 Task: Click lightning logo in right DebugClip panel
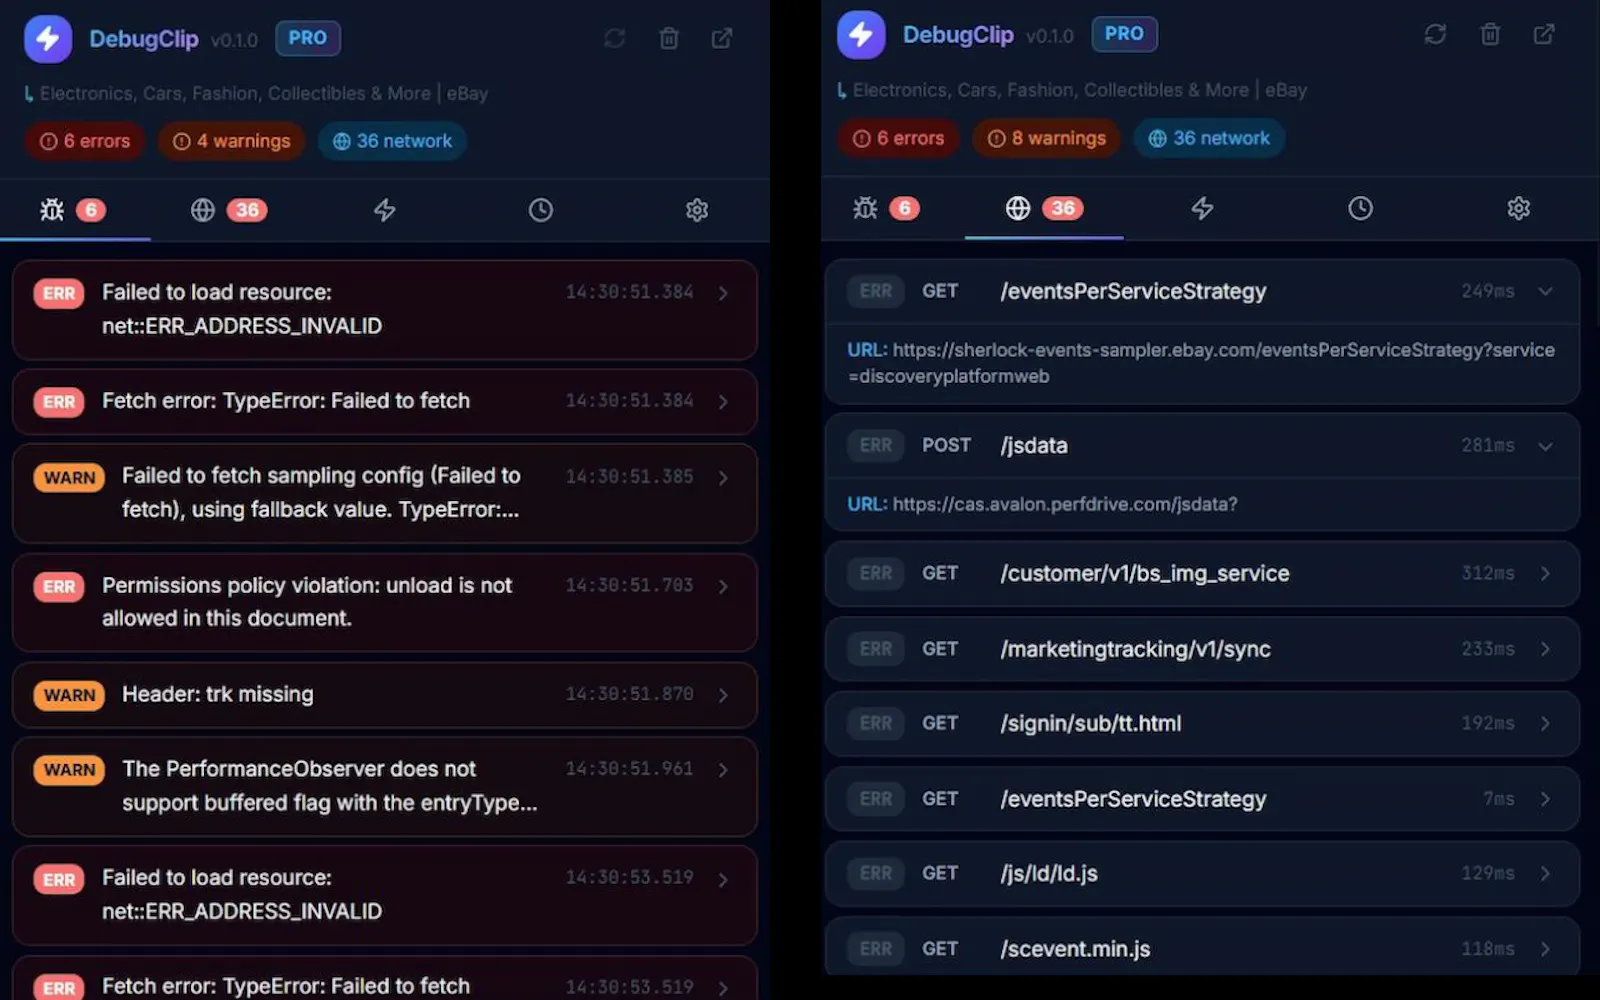pos(861,35)
